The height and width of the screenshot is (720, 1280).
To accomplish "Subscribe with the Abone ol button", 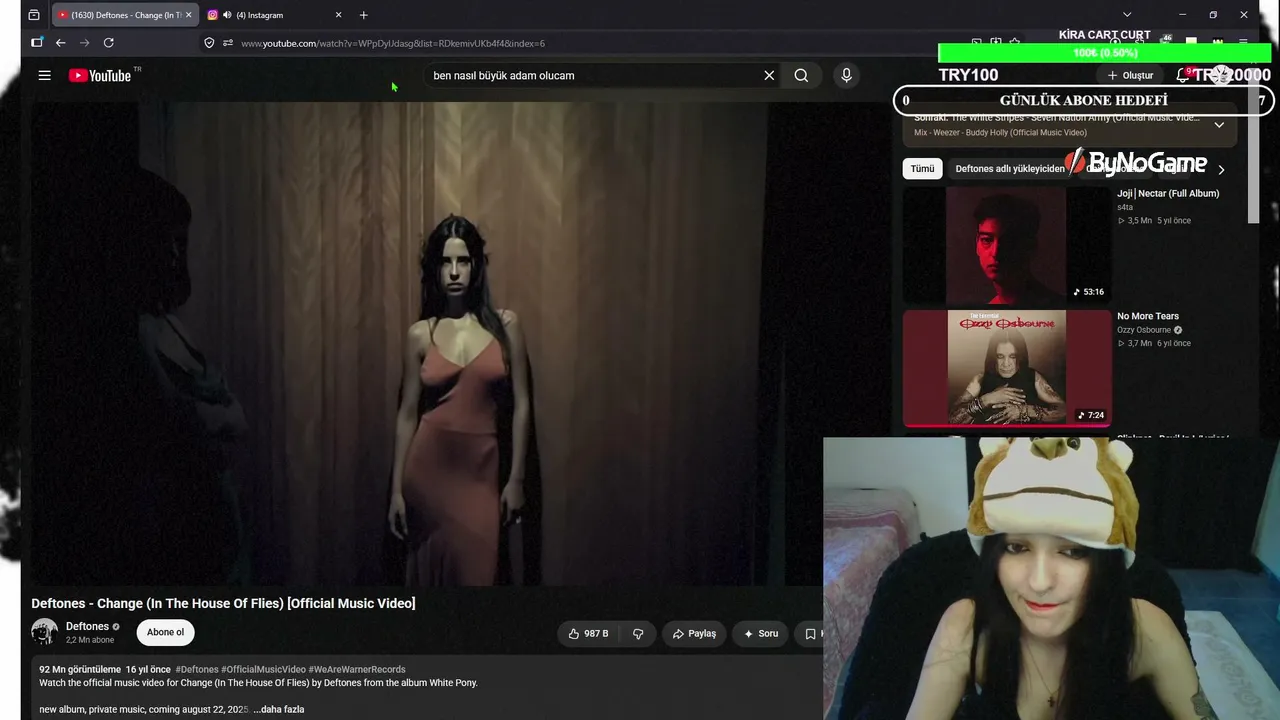I will pyautogui.click(x=166, y=632).
